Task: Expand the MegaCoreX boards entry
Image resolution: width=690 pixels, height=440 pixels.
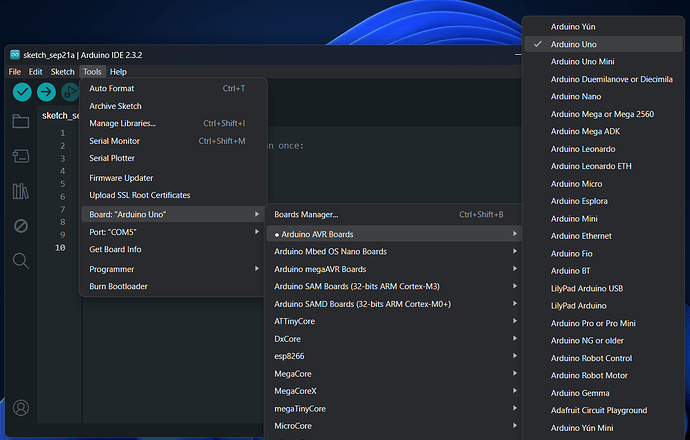Action: 394,391
